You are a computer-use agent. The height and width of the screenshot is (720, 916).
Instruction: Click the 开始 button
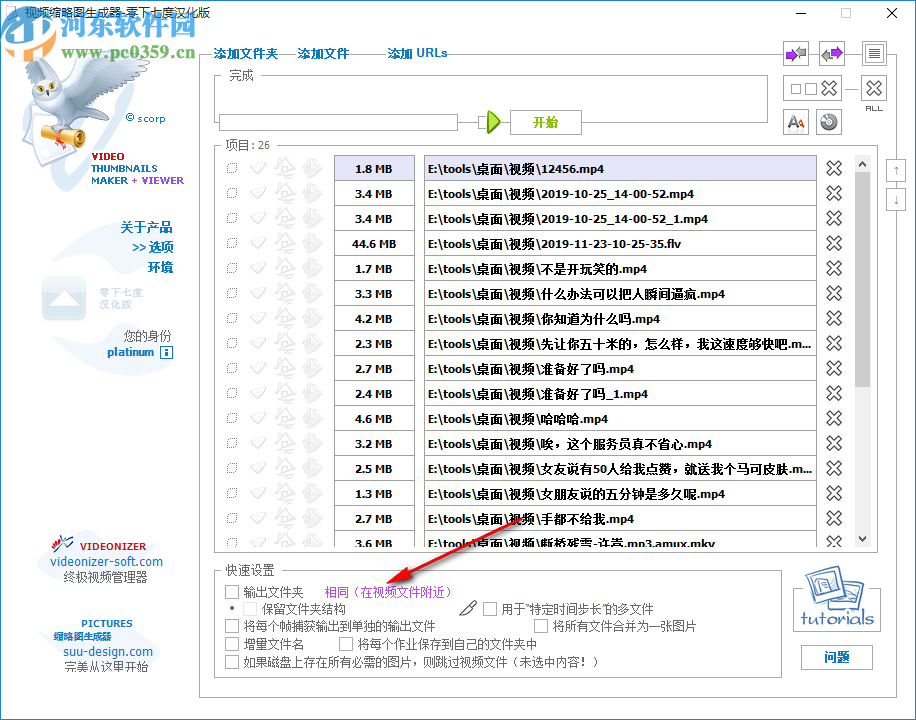point(546,122)
